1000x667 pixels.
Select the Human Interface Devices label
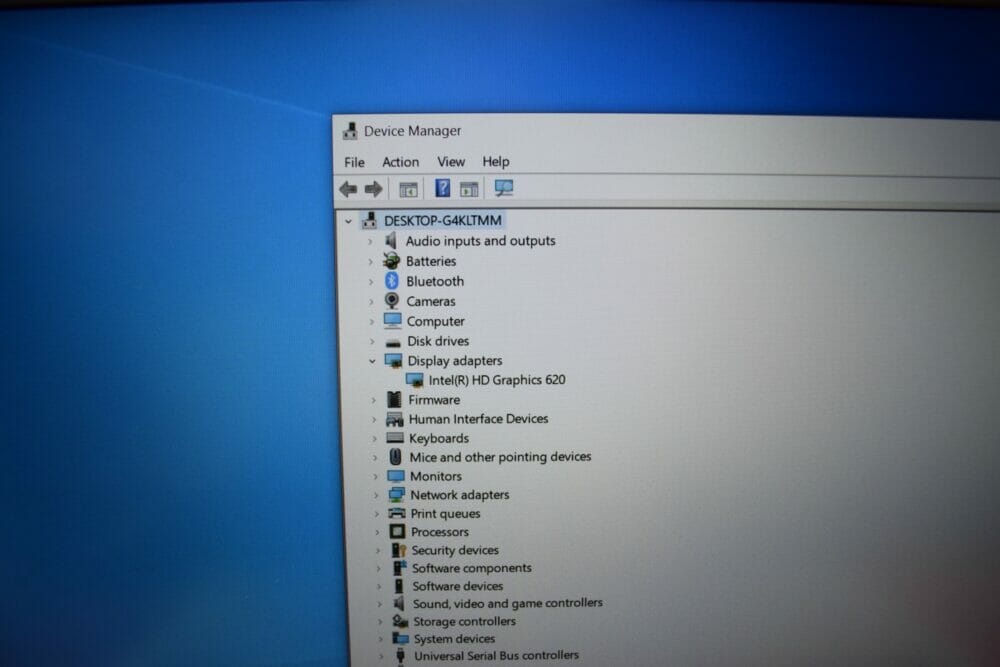[478, 419]
